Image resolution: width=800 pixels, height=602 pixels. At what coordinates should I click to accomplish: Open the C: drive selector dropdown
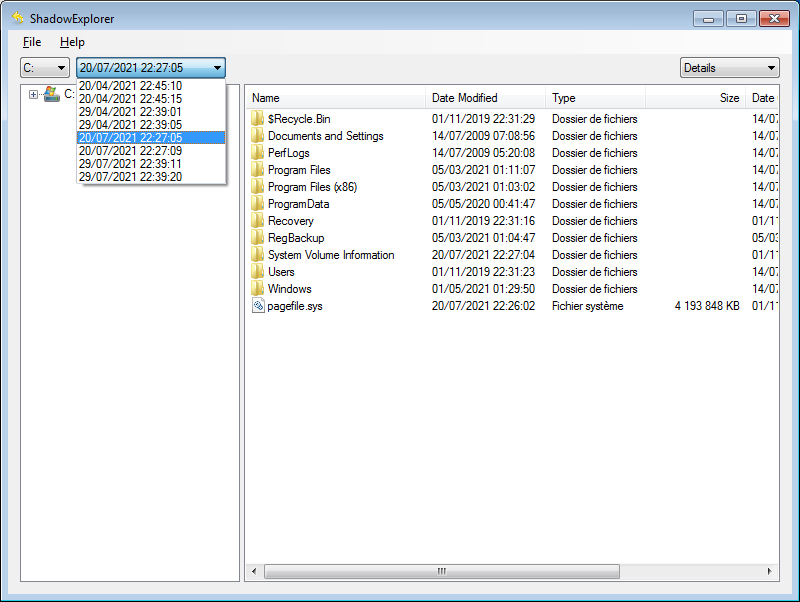(44, 67)
